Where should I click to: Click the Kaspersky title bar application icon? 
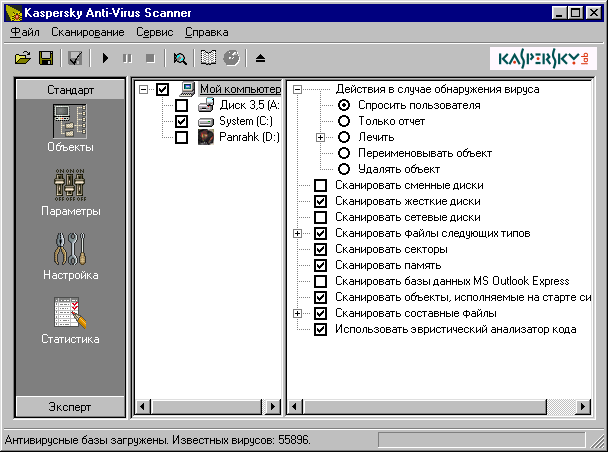(x=14, y=13)
